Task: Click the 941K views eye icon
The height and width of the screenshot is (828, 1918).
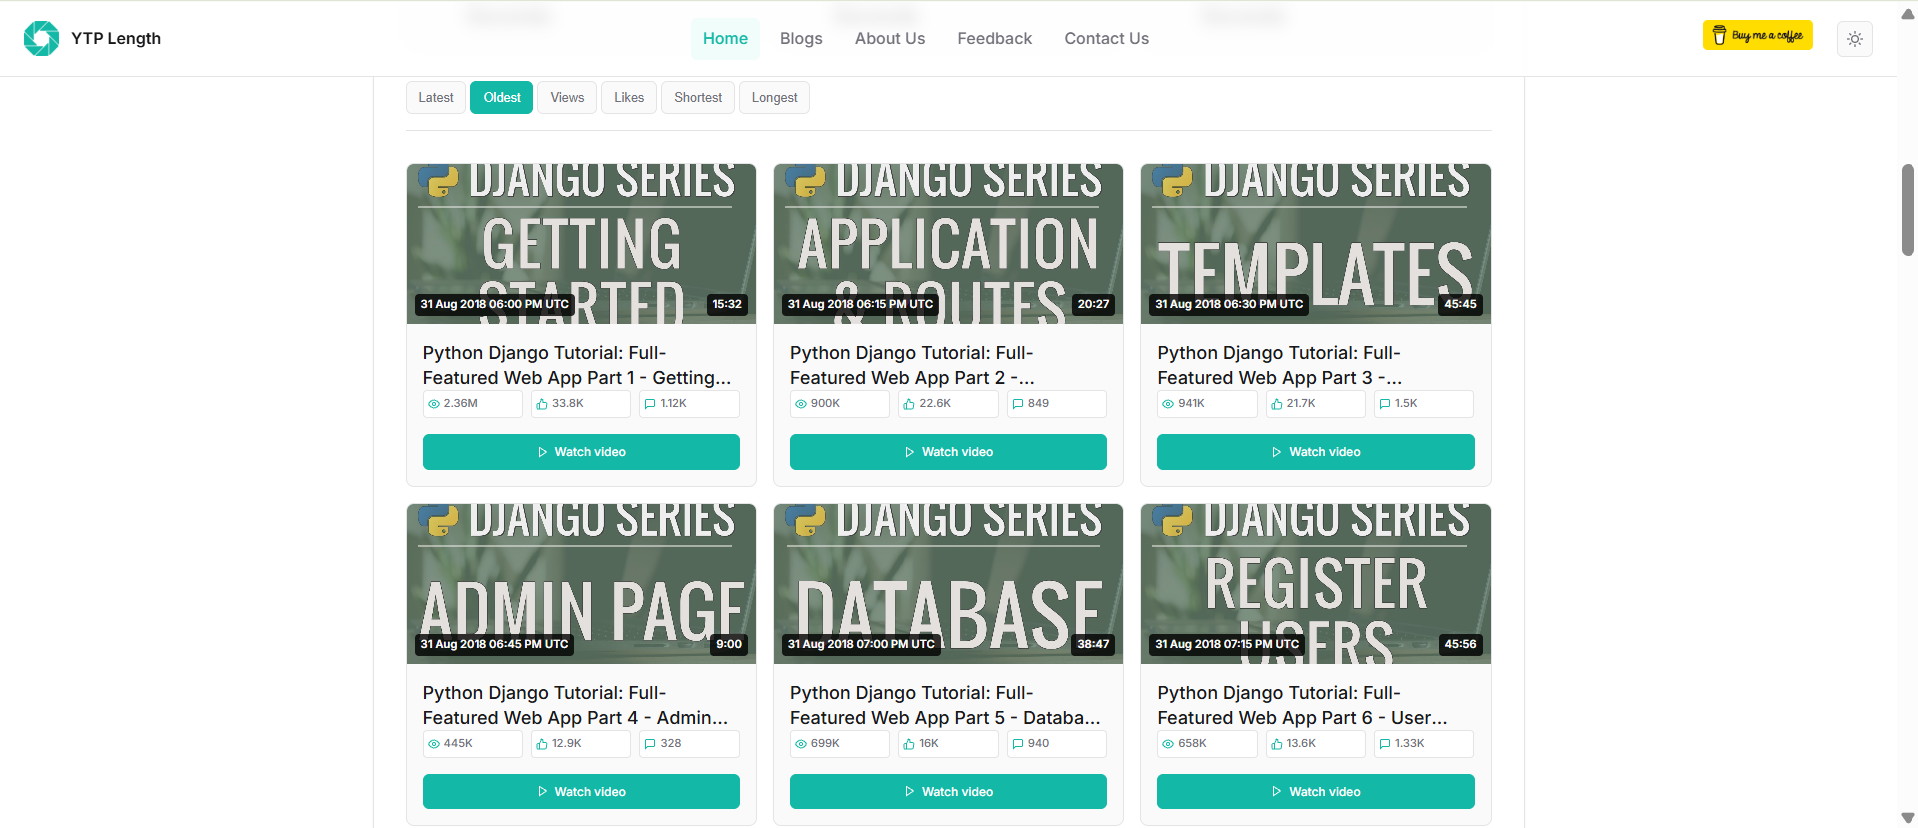Action: click(1168, 404)
